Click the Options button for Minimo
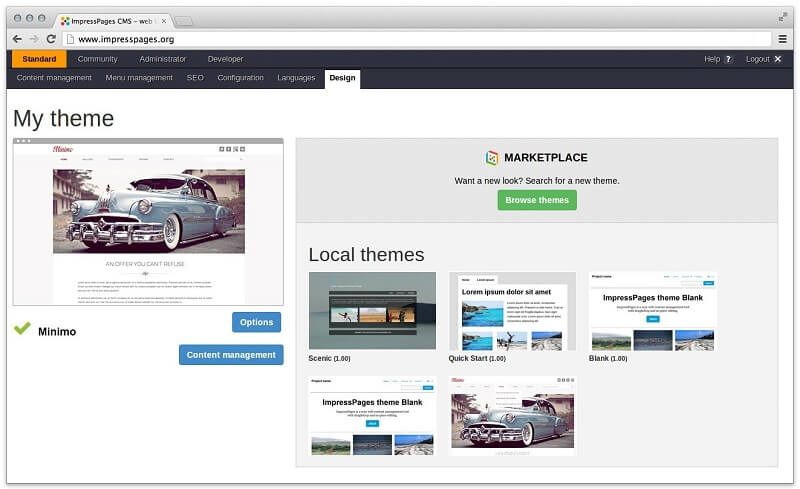800x489 pixels. click(x=257, y=322)
